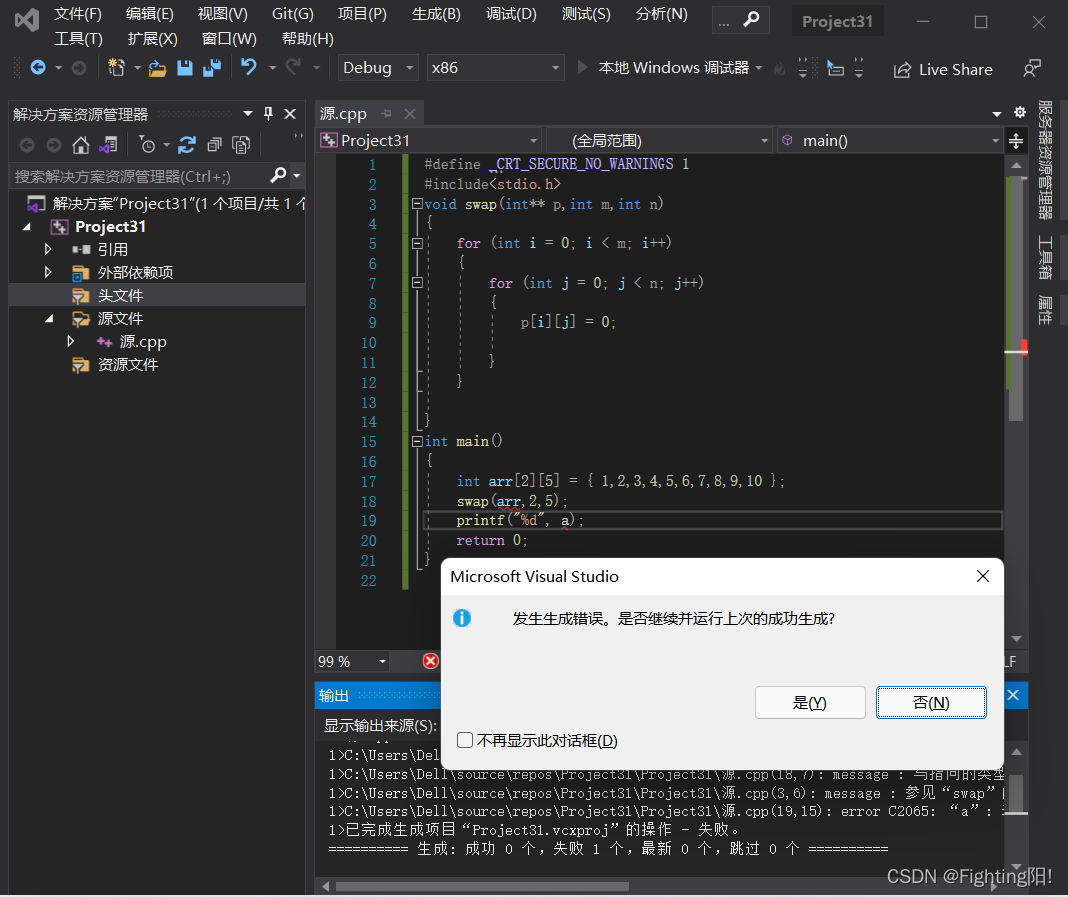Image resolution: width=1068 pixels, height=897 pixels.
Task: Close the Microsoft Visual Studio dialog
Action: click(982, 576)
